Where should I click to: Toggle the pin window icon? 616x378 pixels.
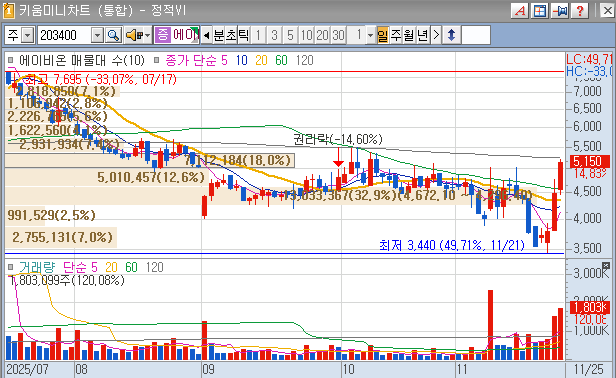[x=560, y=11]
